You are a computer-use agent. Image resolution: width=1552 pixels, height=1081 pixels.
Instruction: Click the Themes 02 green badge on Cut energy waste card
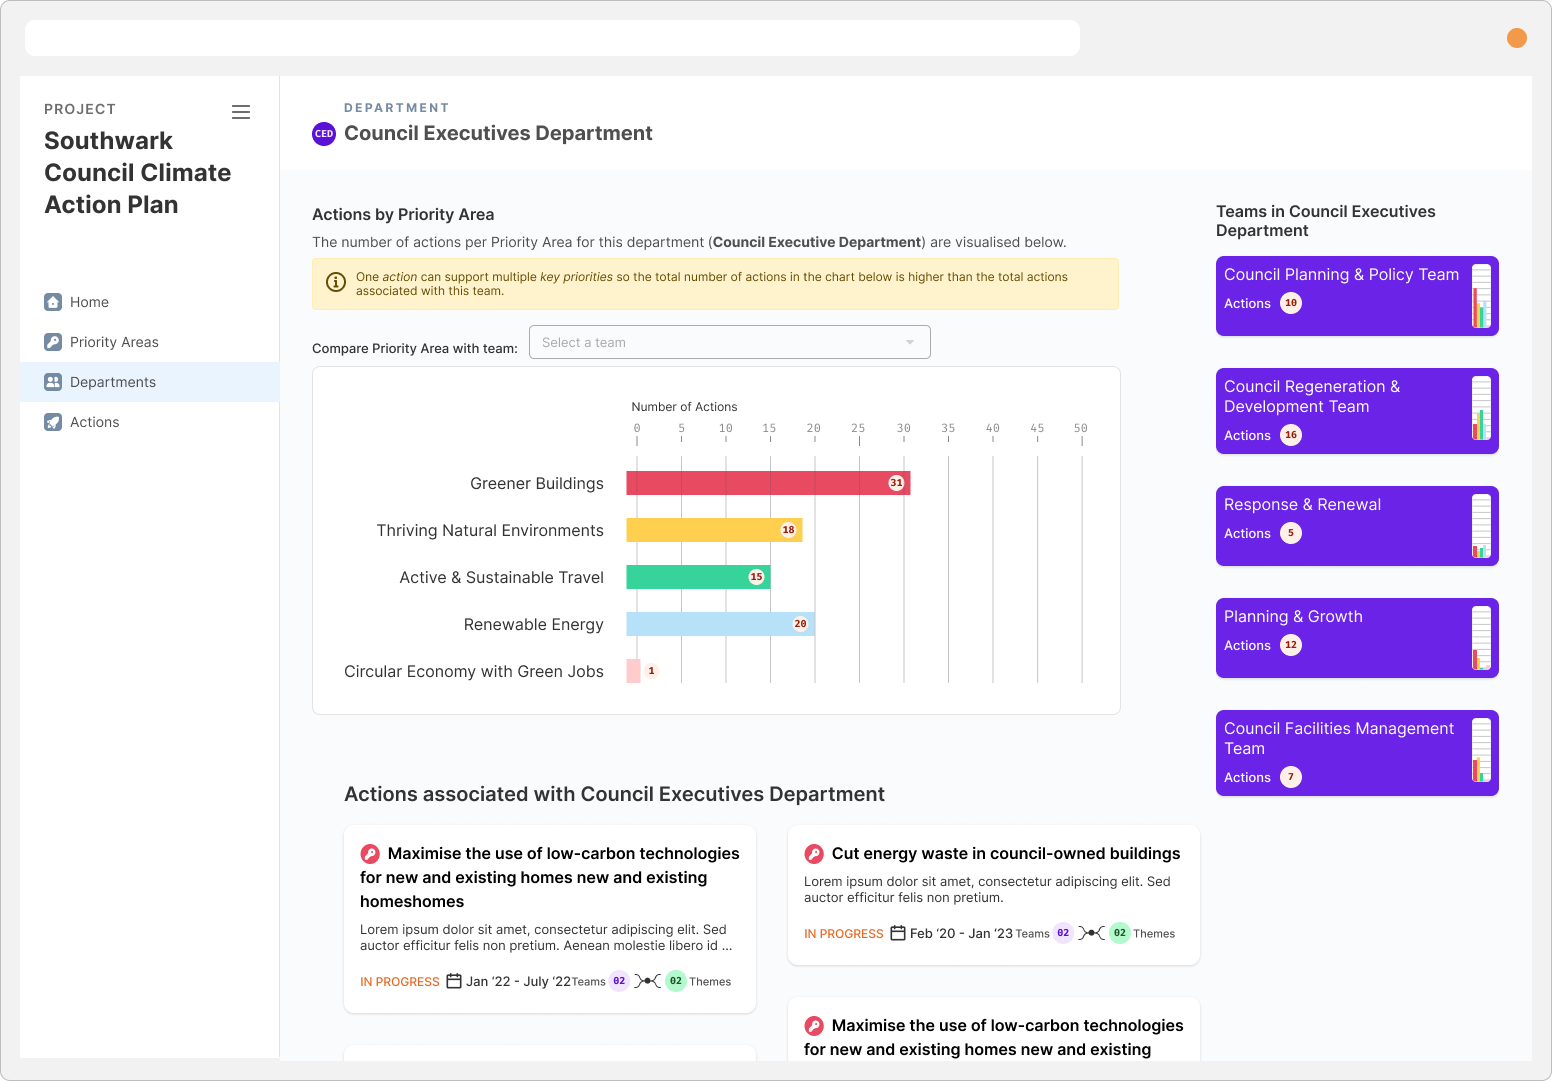(1120, 933)
